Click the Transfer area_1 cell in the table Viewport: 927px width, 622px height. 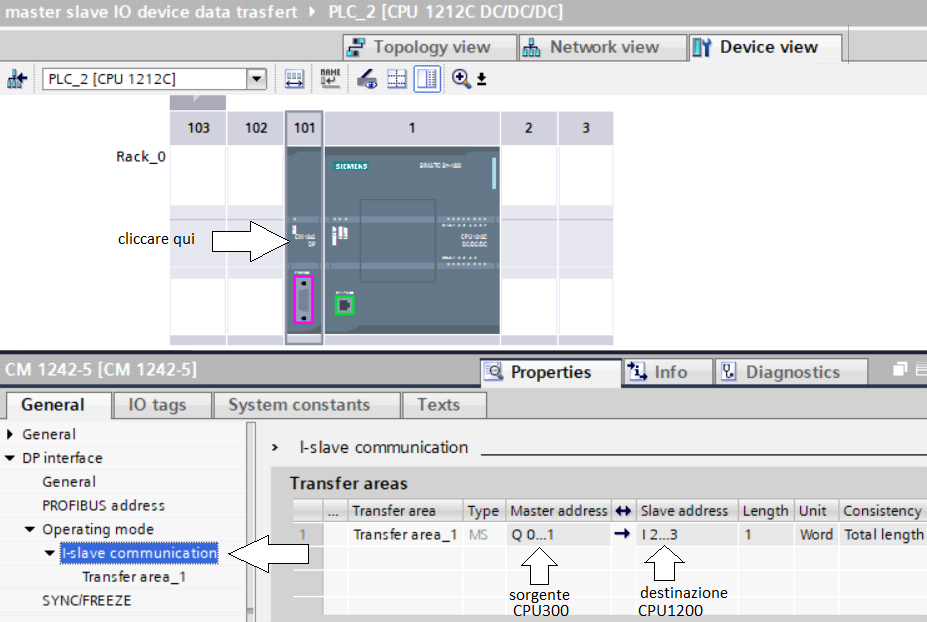click(x=405, y=534)
